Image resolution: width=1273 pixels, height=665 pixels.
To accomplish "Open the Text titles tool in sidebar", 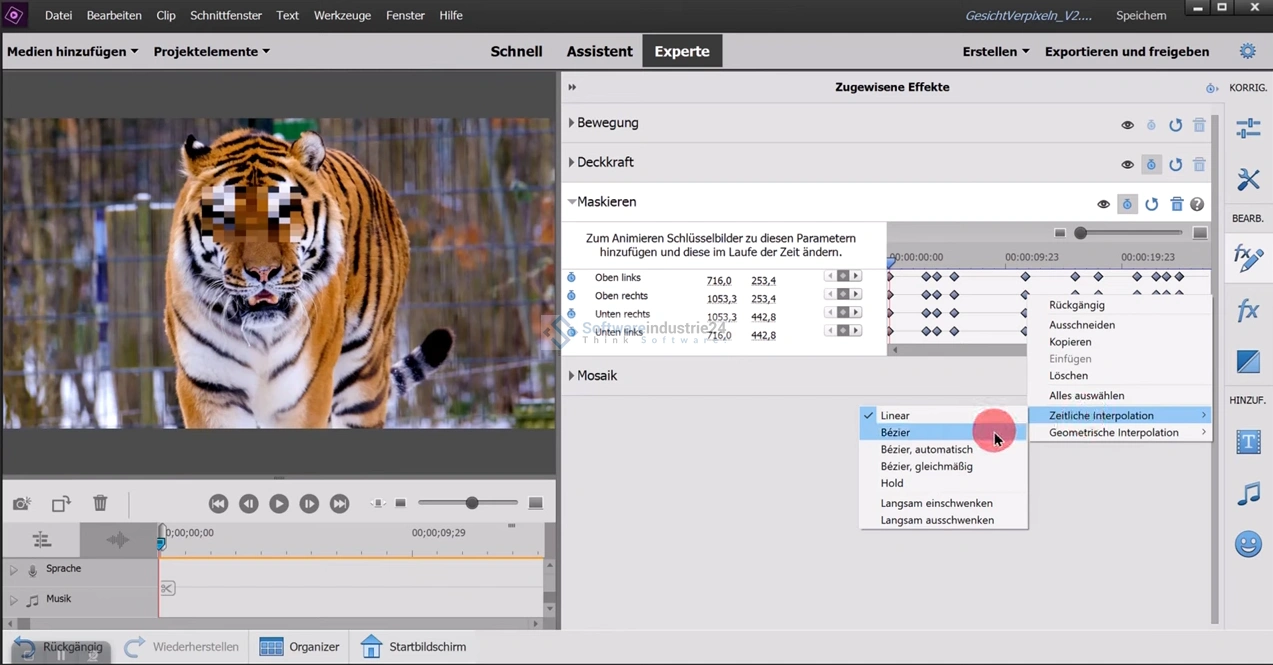I will (1248, 442).
